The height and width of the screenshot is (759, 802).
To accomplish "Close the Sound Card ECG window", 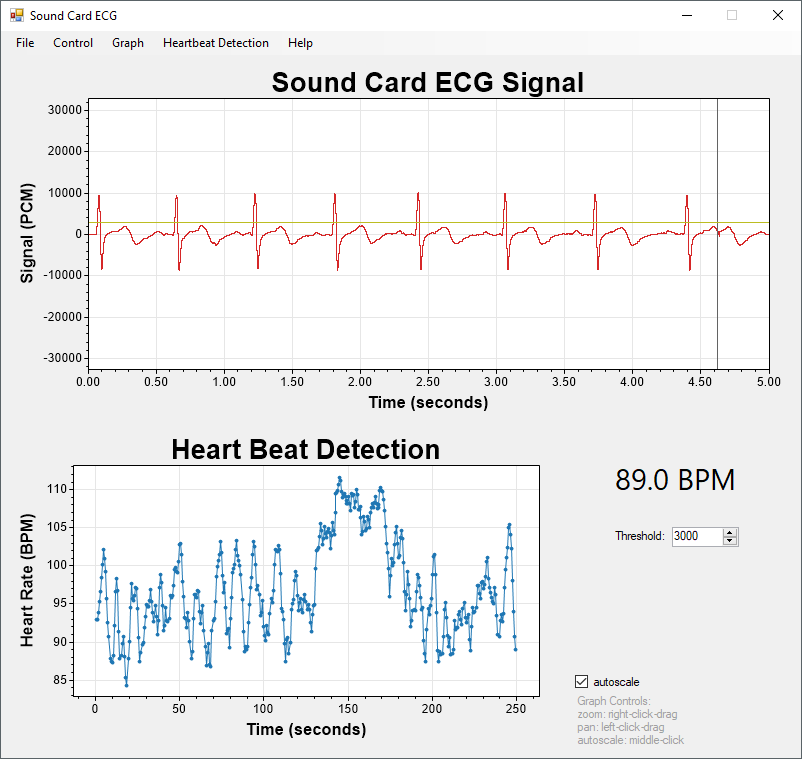I will 777,15.
